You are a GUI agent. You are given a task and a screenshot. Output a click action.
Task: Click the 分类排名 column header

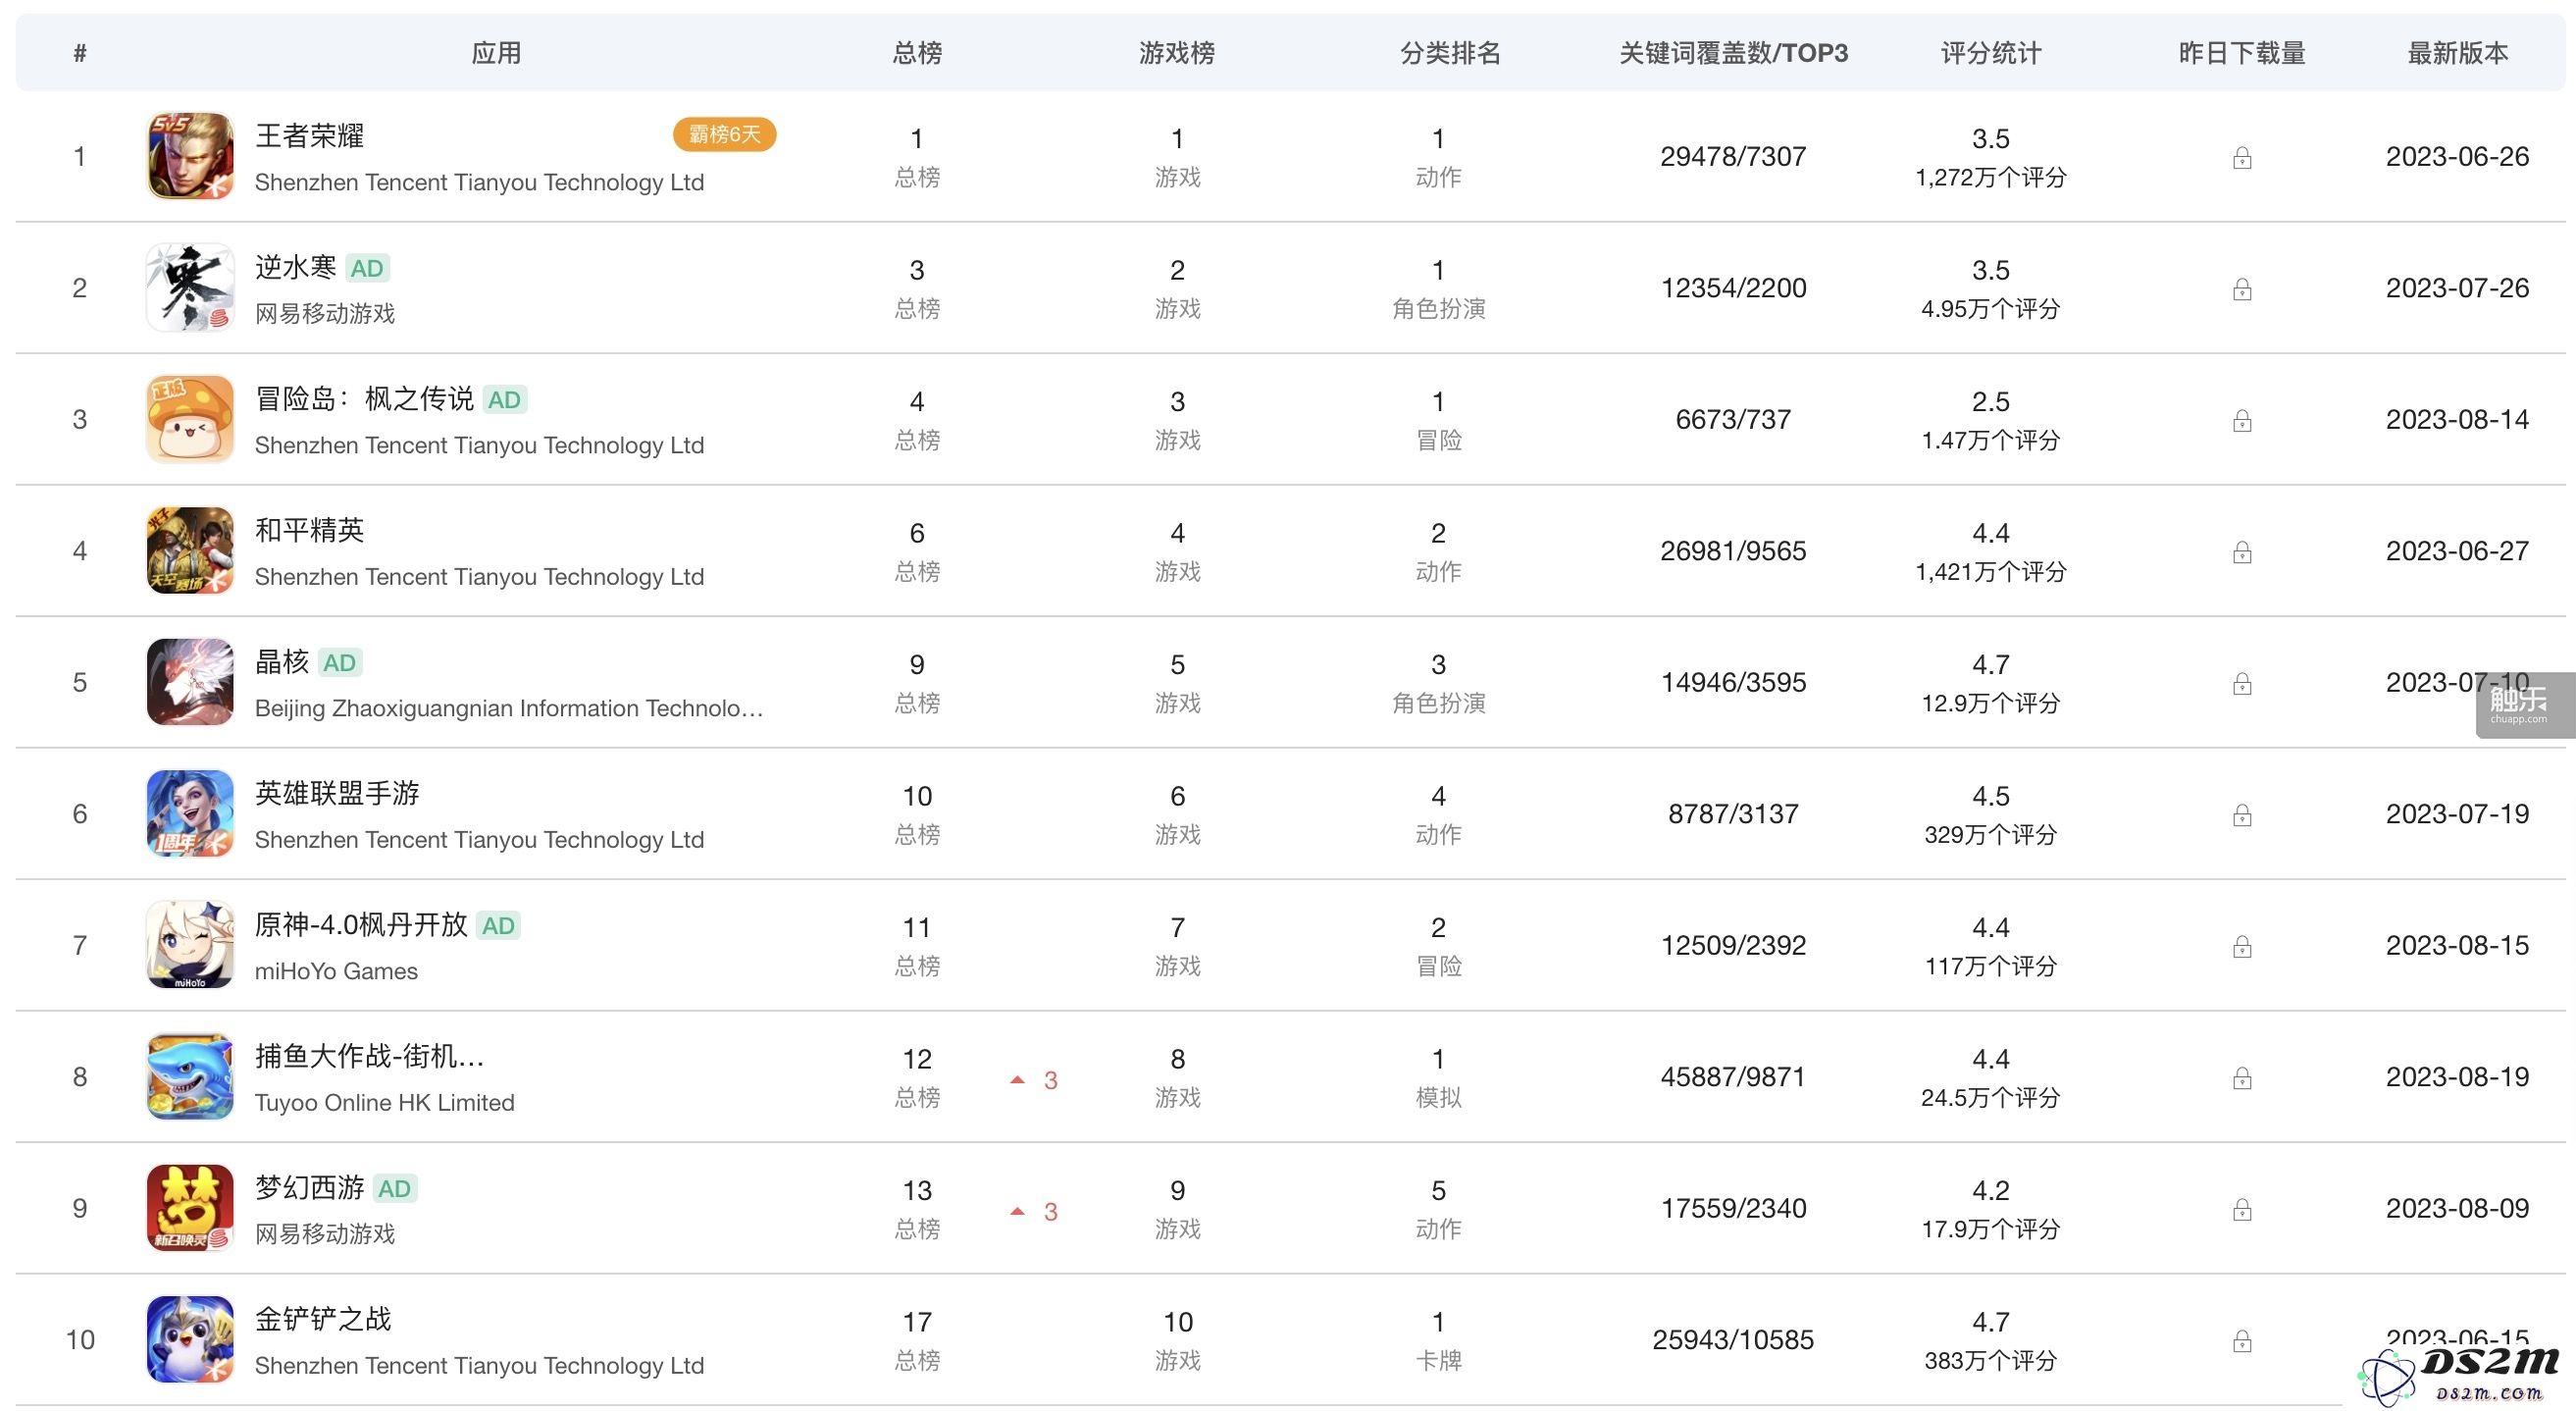pos(1450,53)
